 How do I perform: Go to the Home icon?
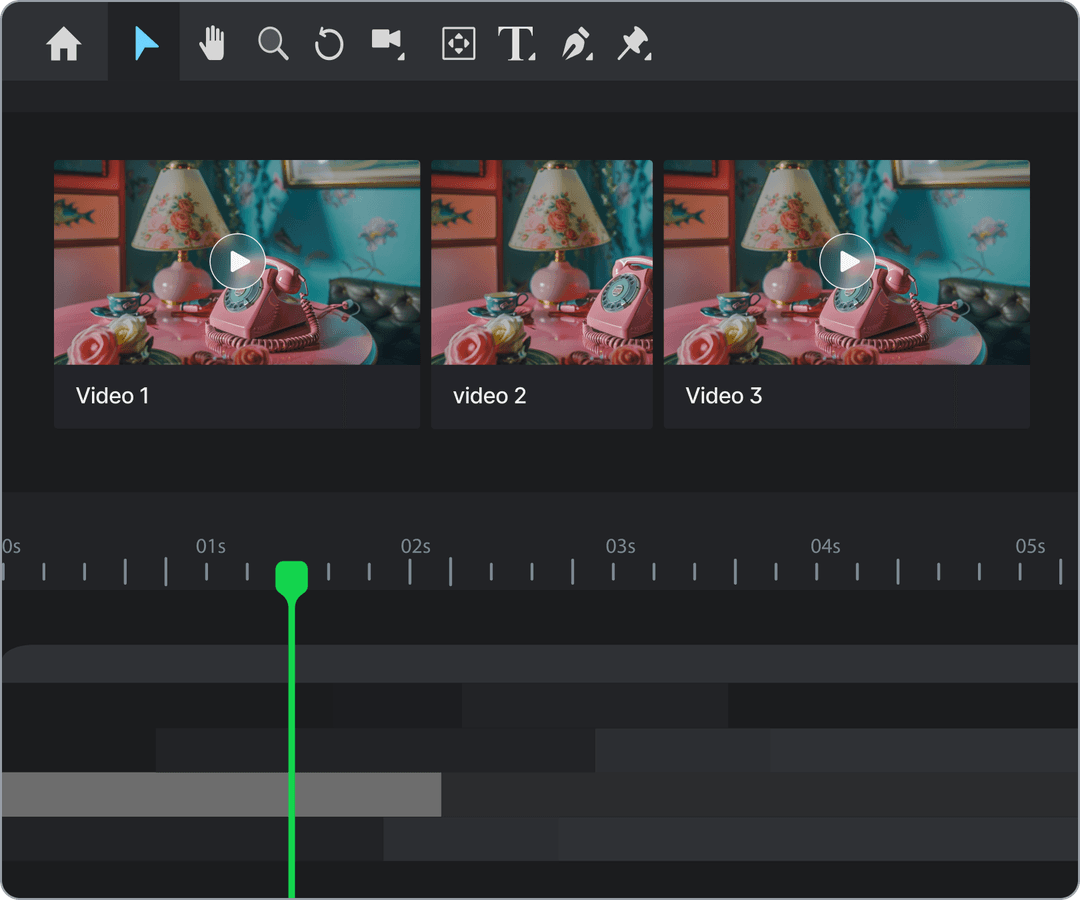(63, 43)
